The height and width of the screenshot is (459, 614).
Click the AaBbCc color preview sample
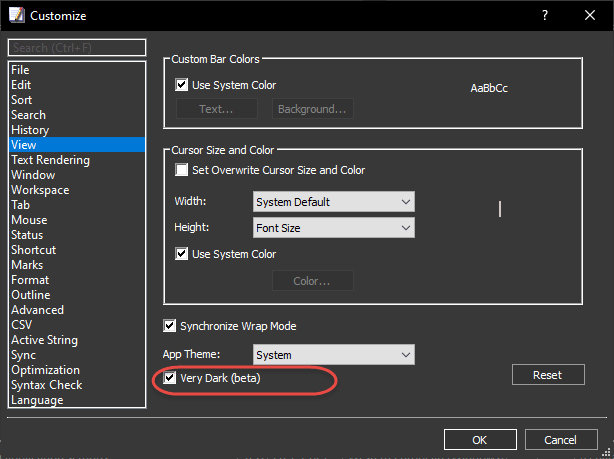click(489, 88)
